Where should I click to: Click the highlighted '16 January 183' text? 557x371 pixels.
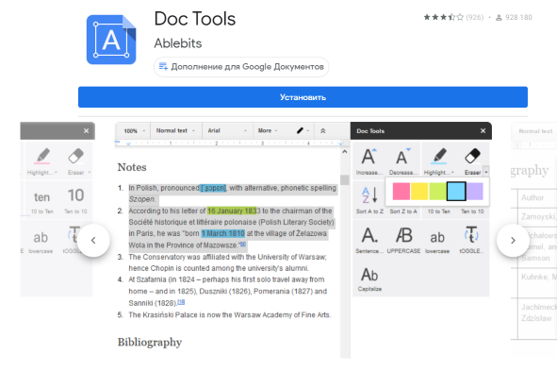[232, 211]
